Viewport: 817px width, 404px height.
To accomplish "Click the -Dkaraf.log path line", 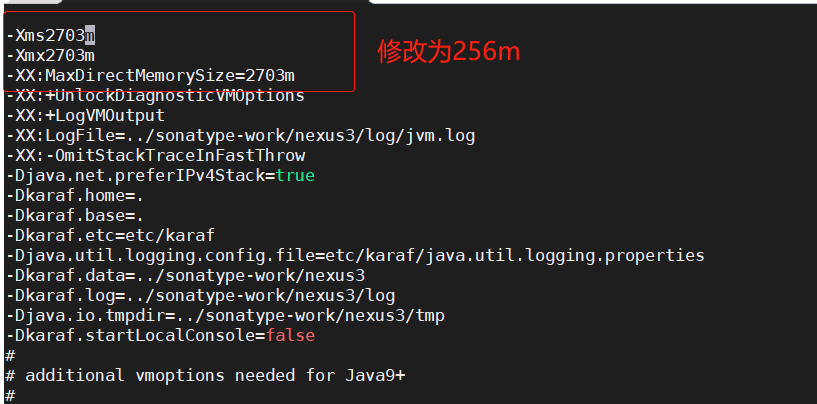I will click(x=200, y=295).
